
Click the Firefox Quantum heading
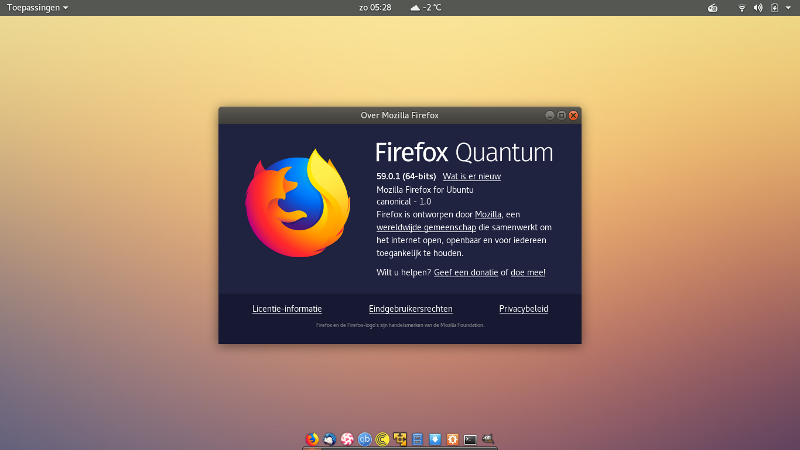point(464,152)
